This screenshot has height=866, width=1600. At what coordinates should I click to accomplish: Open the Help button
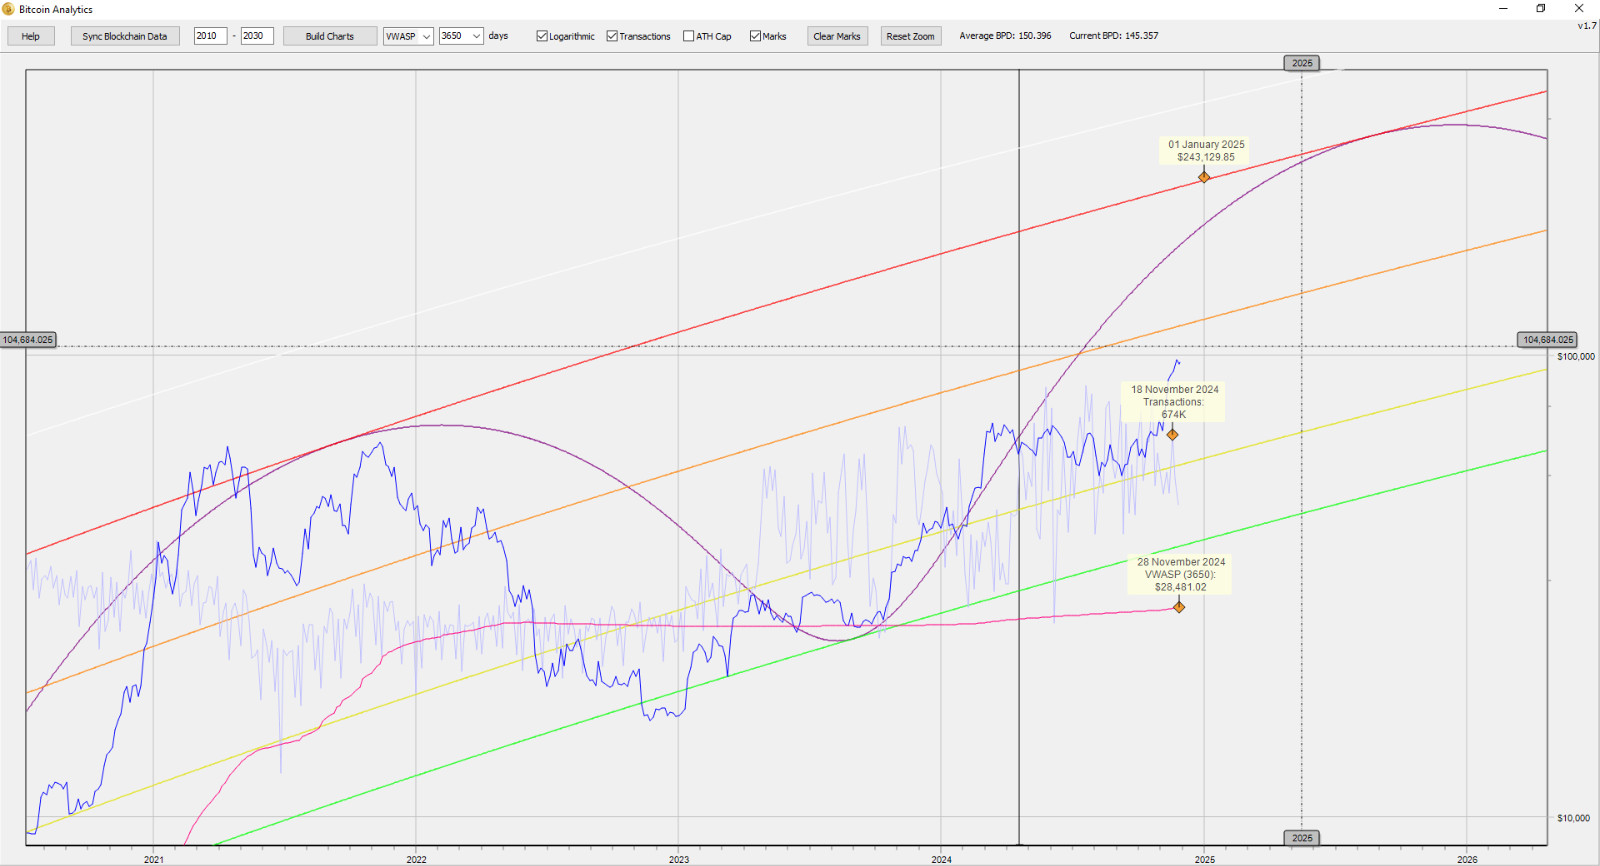coord(31,36)
